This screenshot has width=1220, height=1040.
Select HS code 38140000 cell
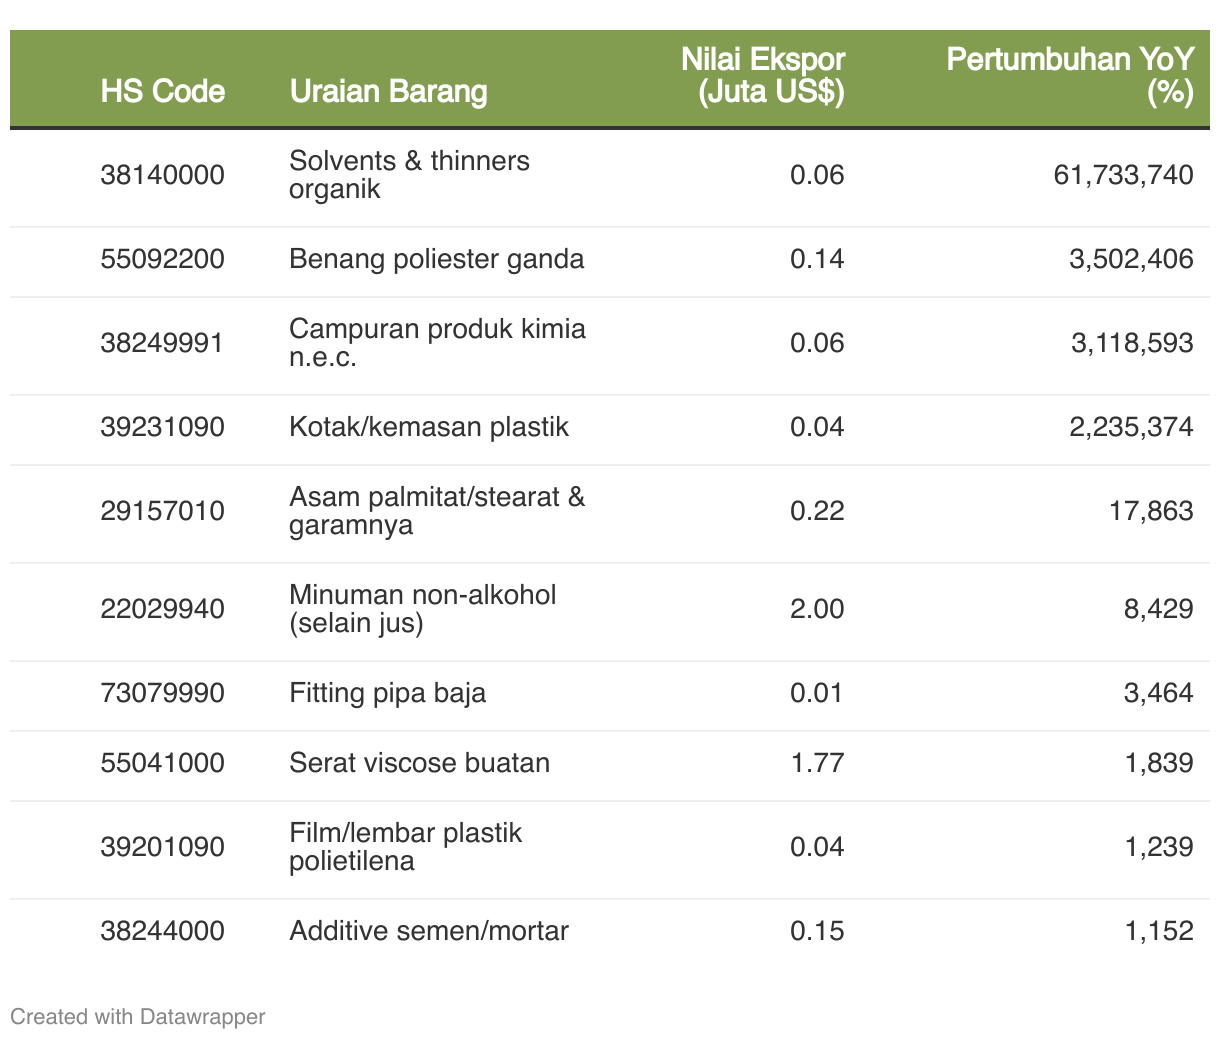point(162,175)
